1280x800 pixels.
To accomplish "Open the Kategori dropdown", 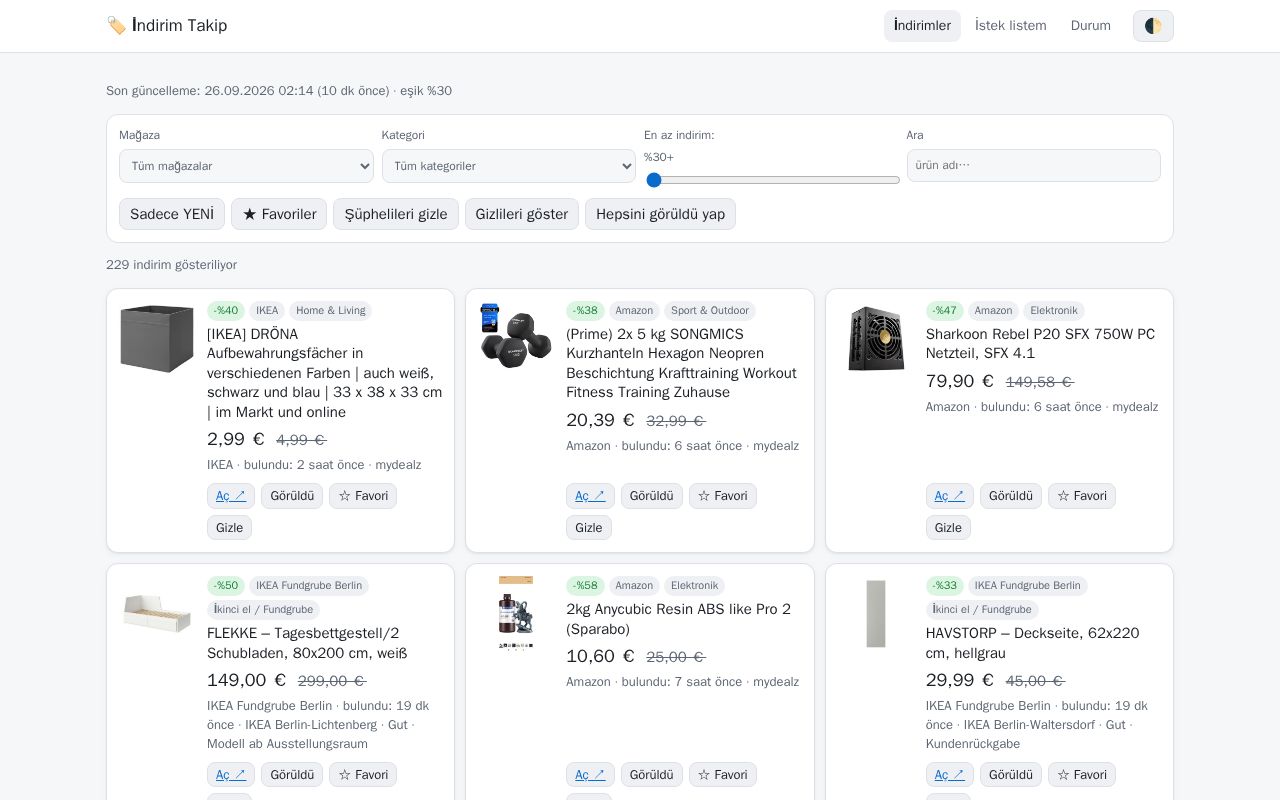I will point(508,166).
